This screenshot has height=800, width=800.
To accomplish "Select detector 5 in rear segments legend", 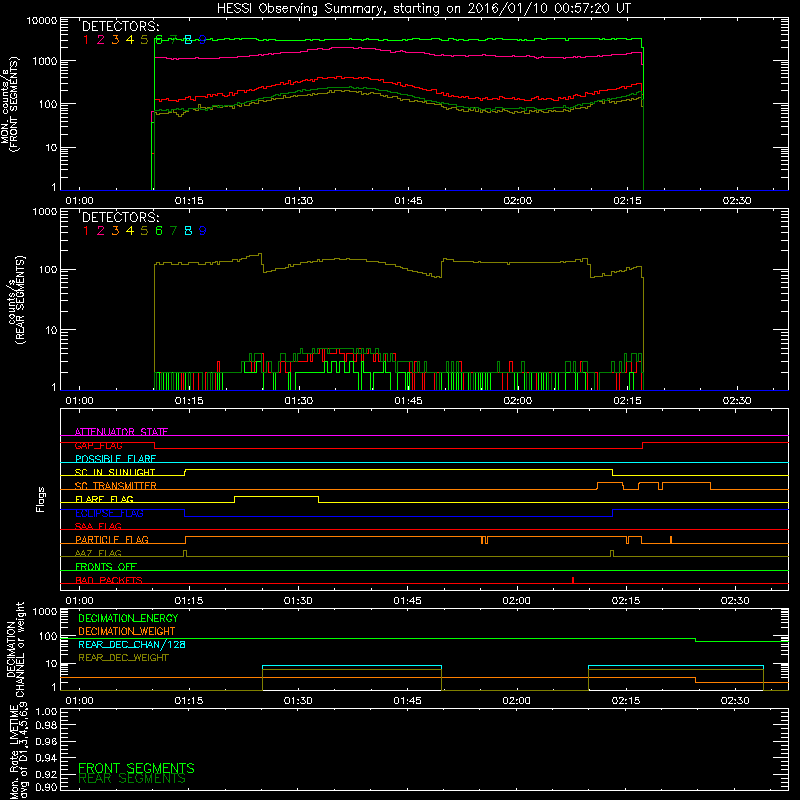I will [144, 231].
